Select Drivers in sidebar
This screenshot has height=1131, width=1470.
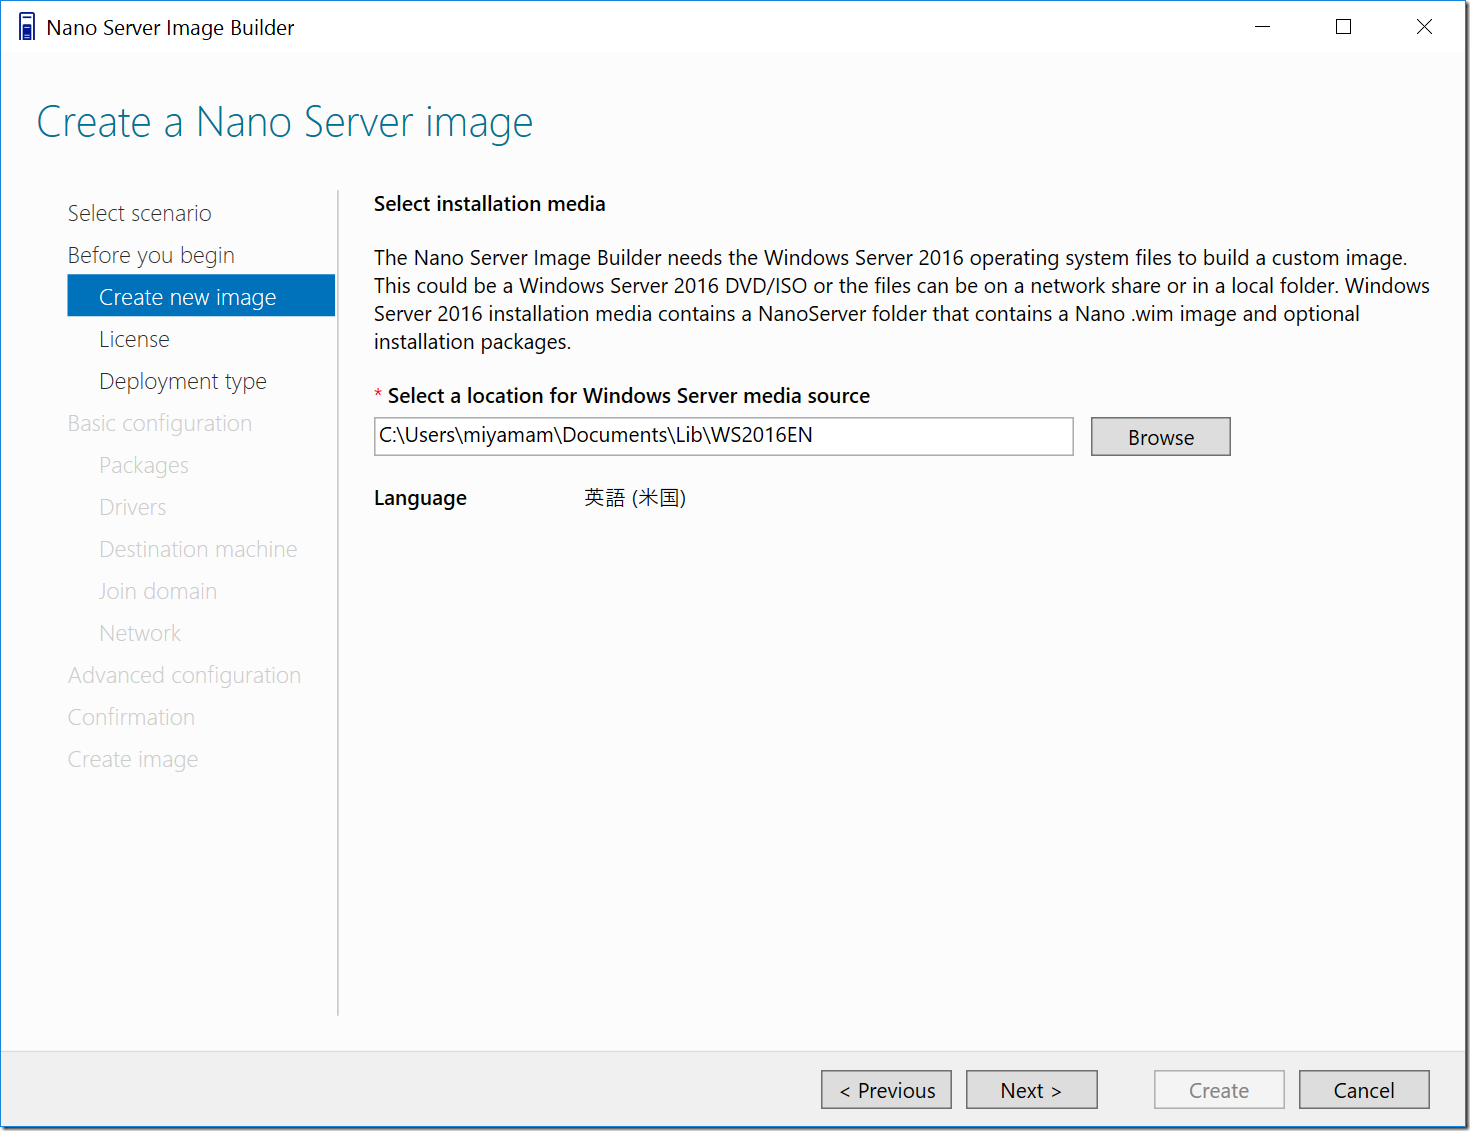132,507
